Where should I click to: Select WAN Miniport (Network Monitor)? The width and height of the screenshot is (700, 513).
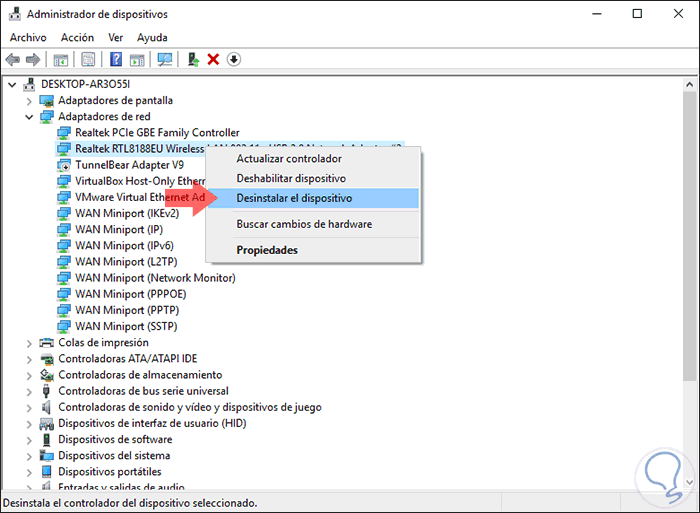[x=155, y=278]
